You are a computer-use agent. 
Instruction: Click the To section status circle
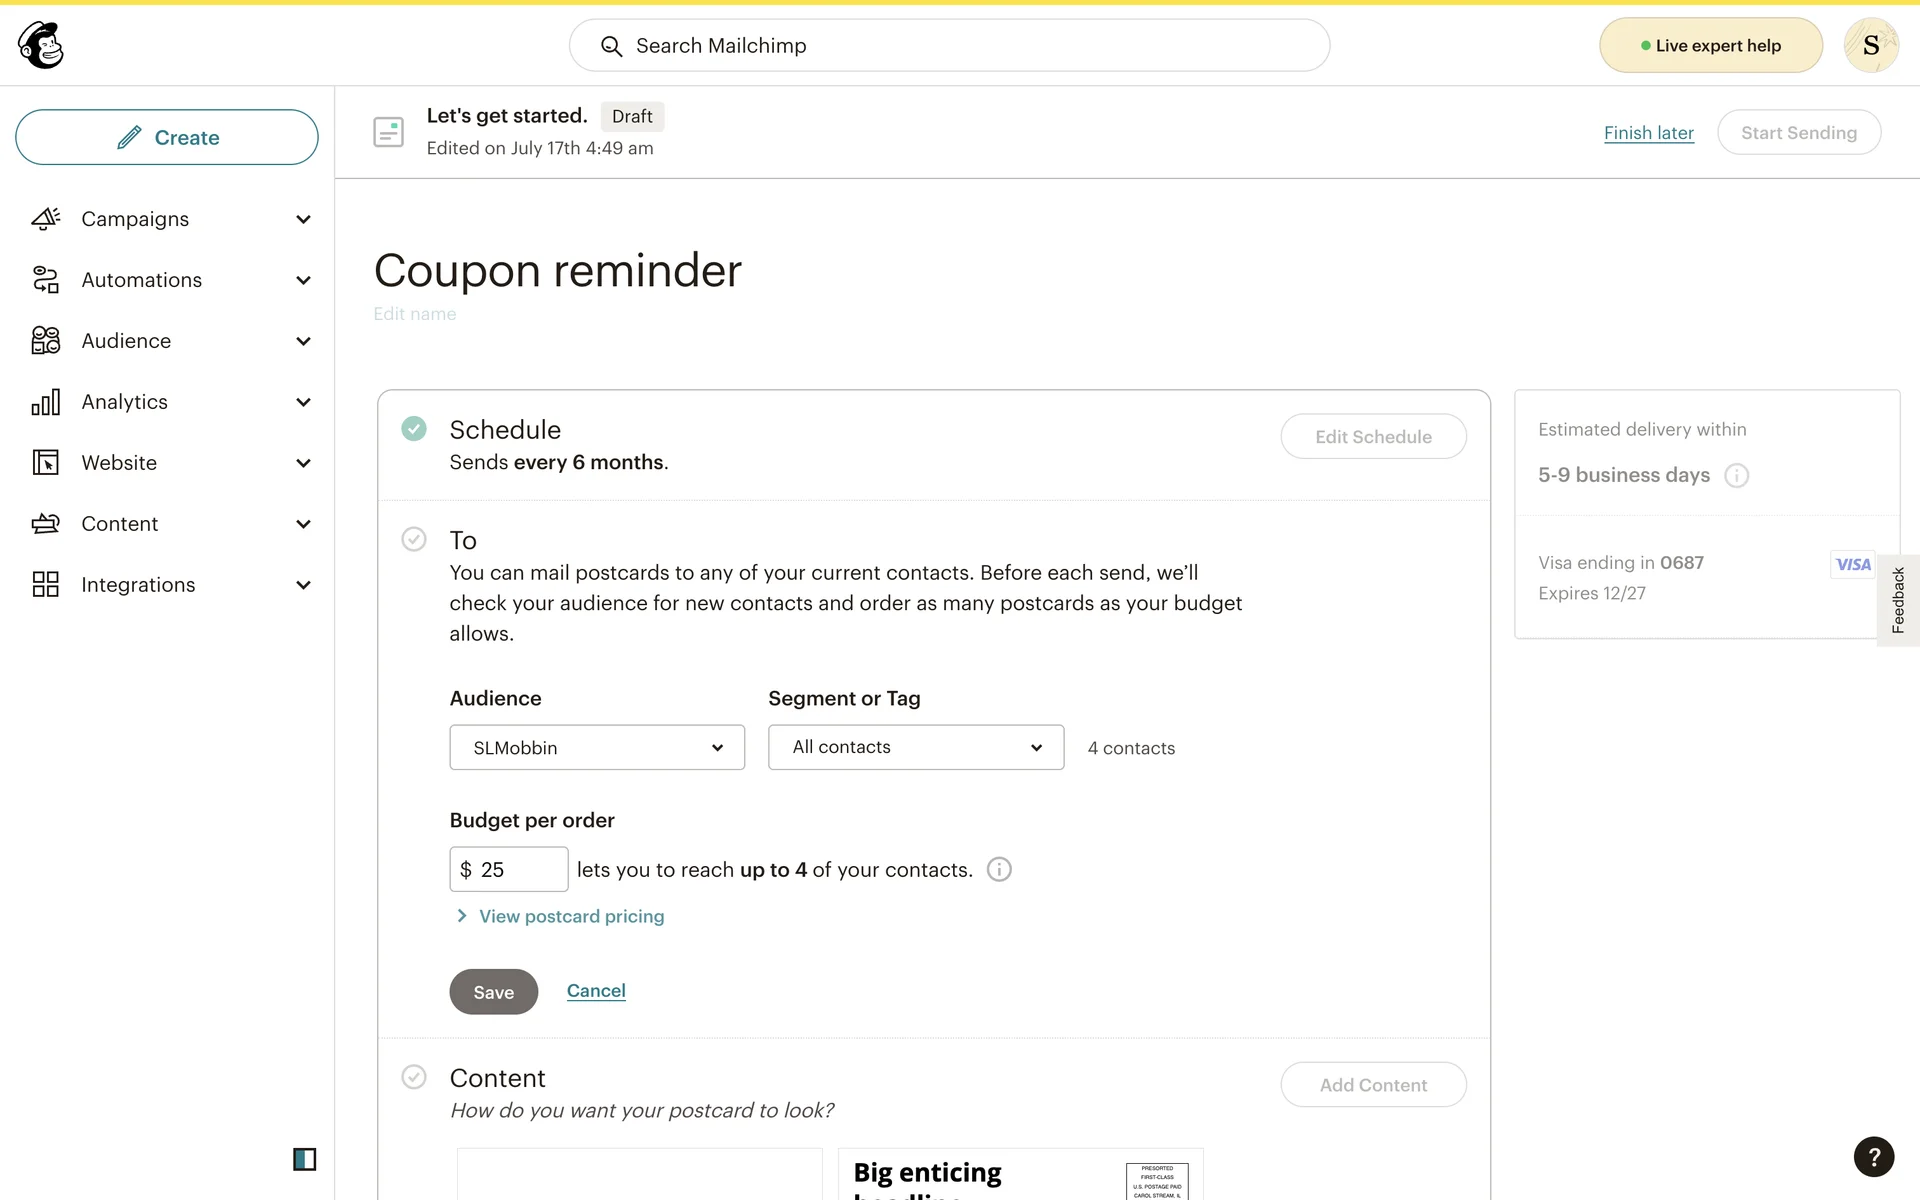click(x=414, y=540)
